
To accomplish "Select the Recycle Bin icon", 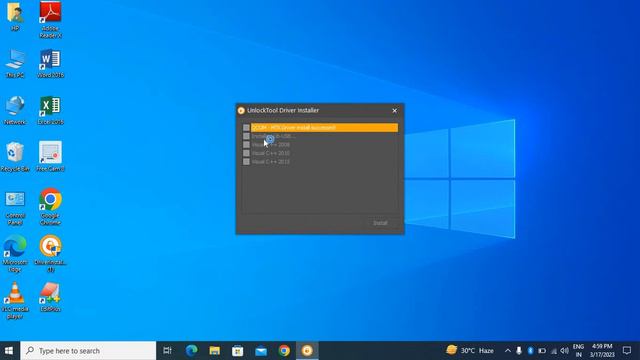I will pos(15,157).
